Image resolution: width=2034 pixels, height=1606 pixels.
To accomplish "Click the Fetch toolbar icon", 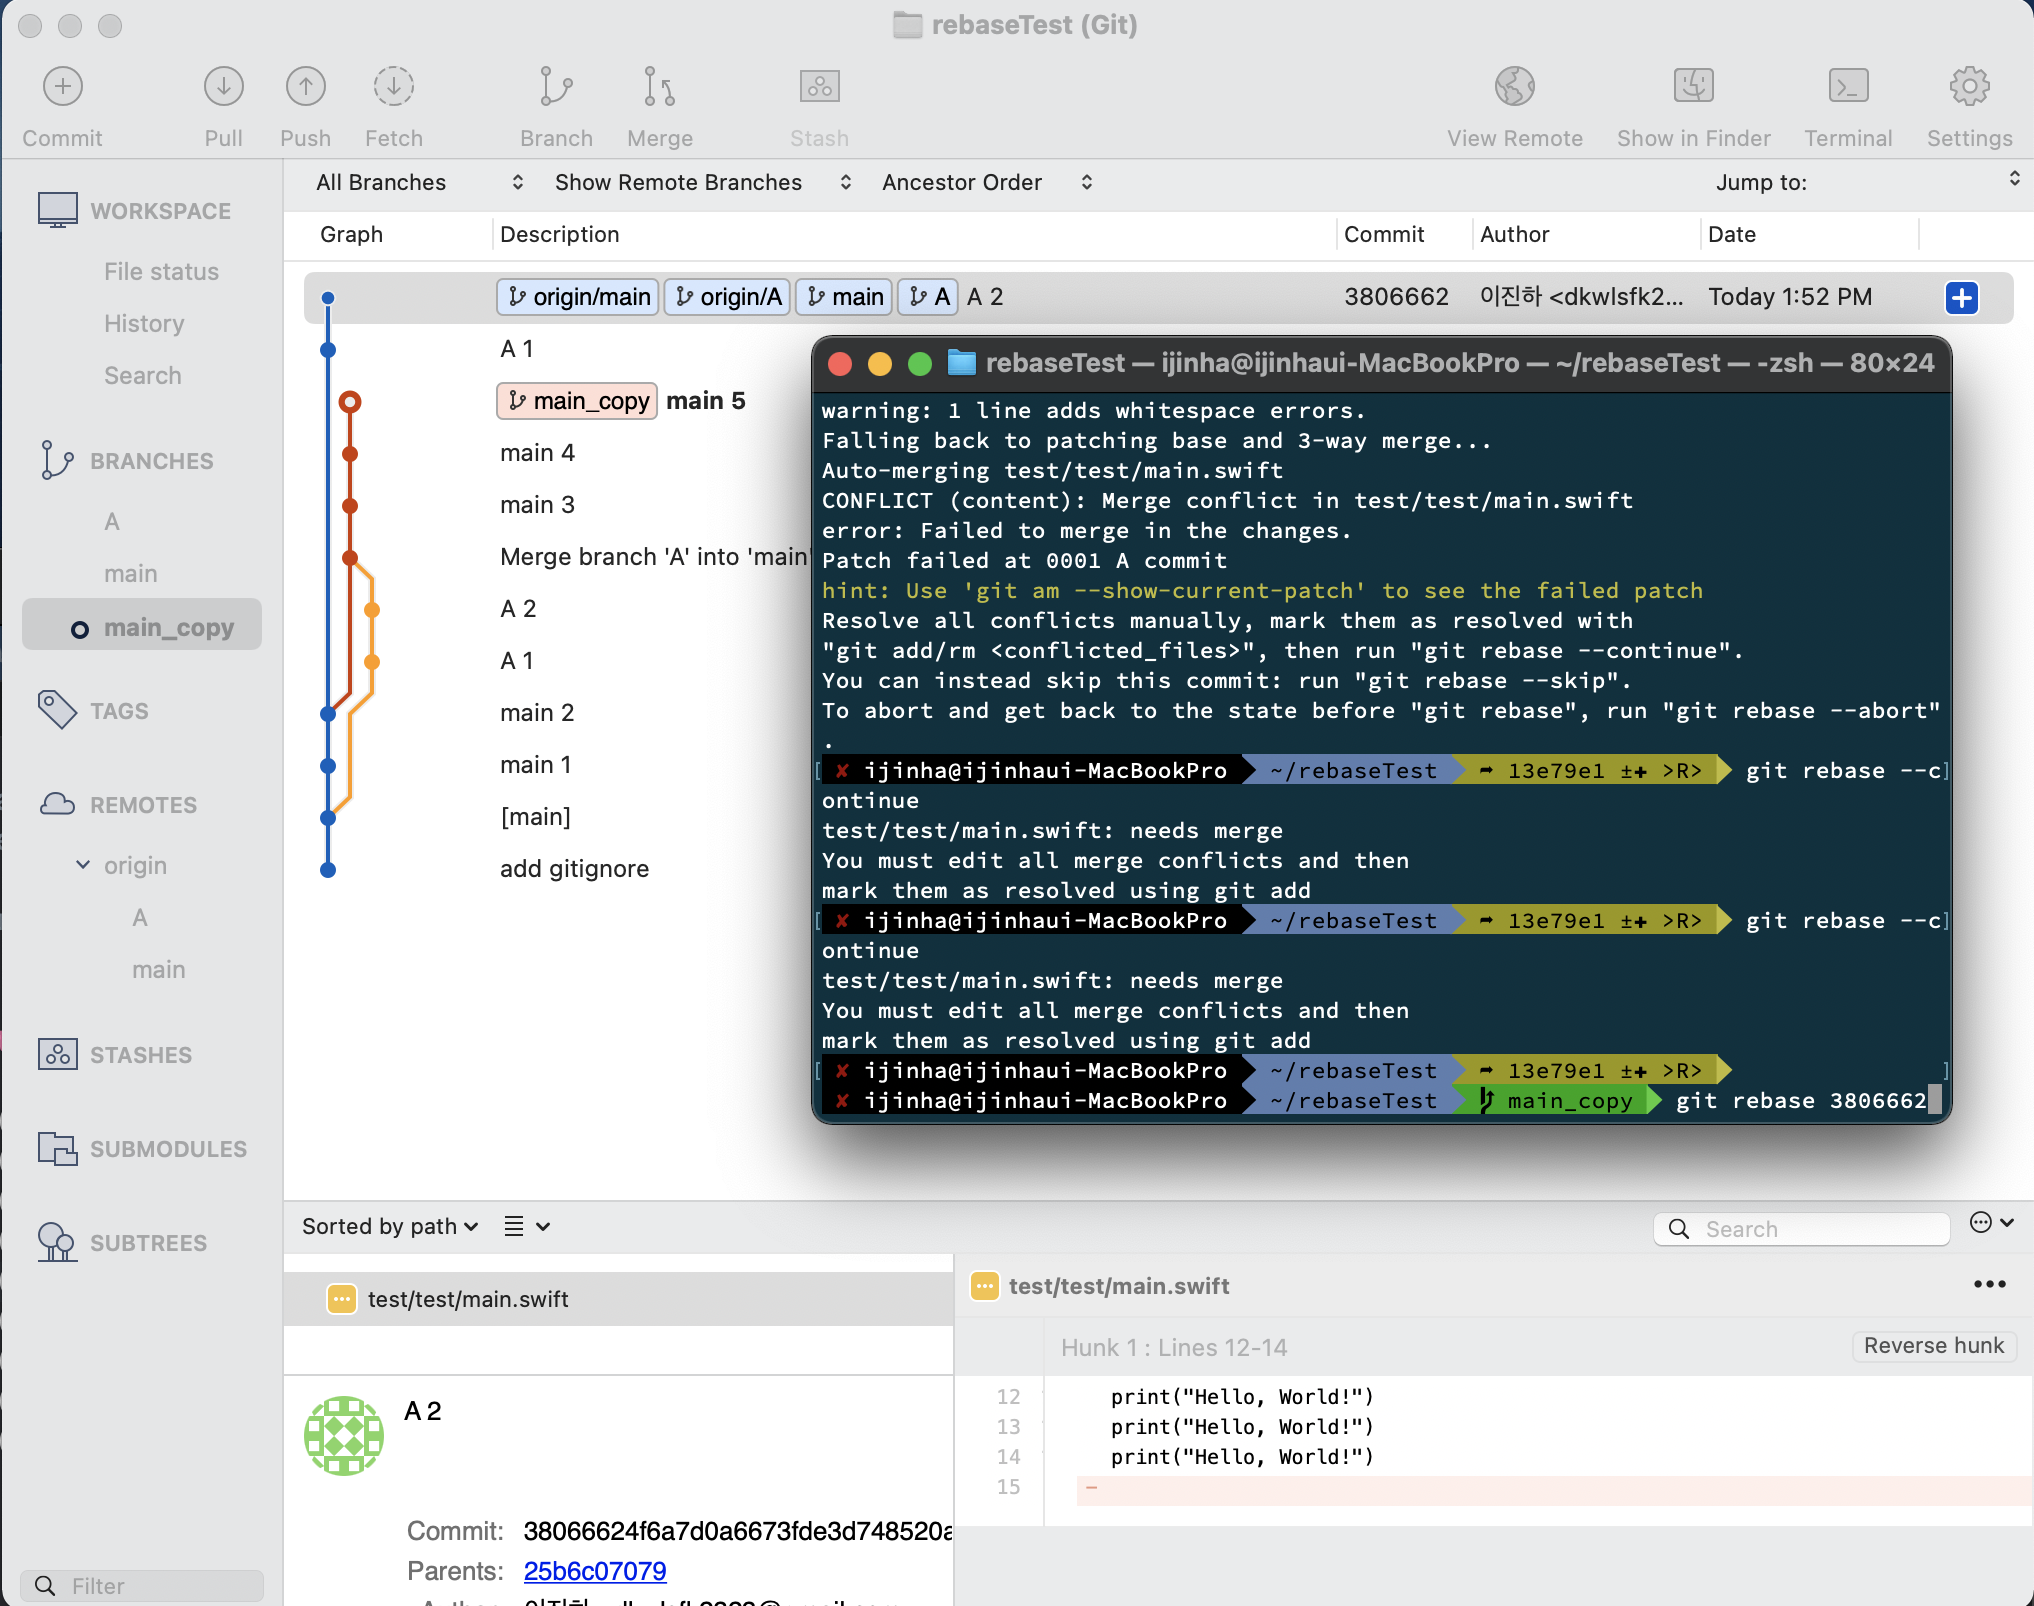I will pos(393,87).
